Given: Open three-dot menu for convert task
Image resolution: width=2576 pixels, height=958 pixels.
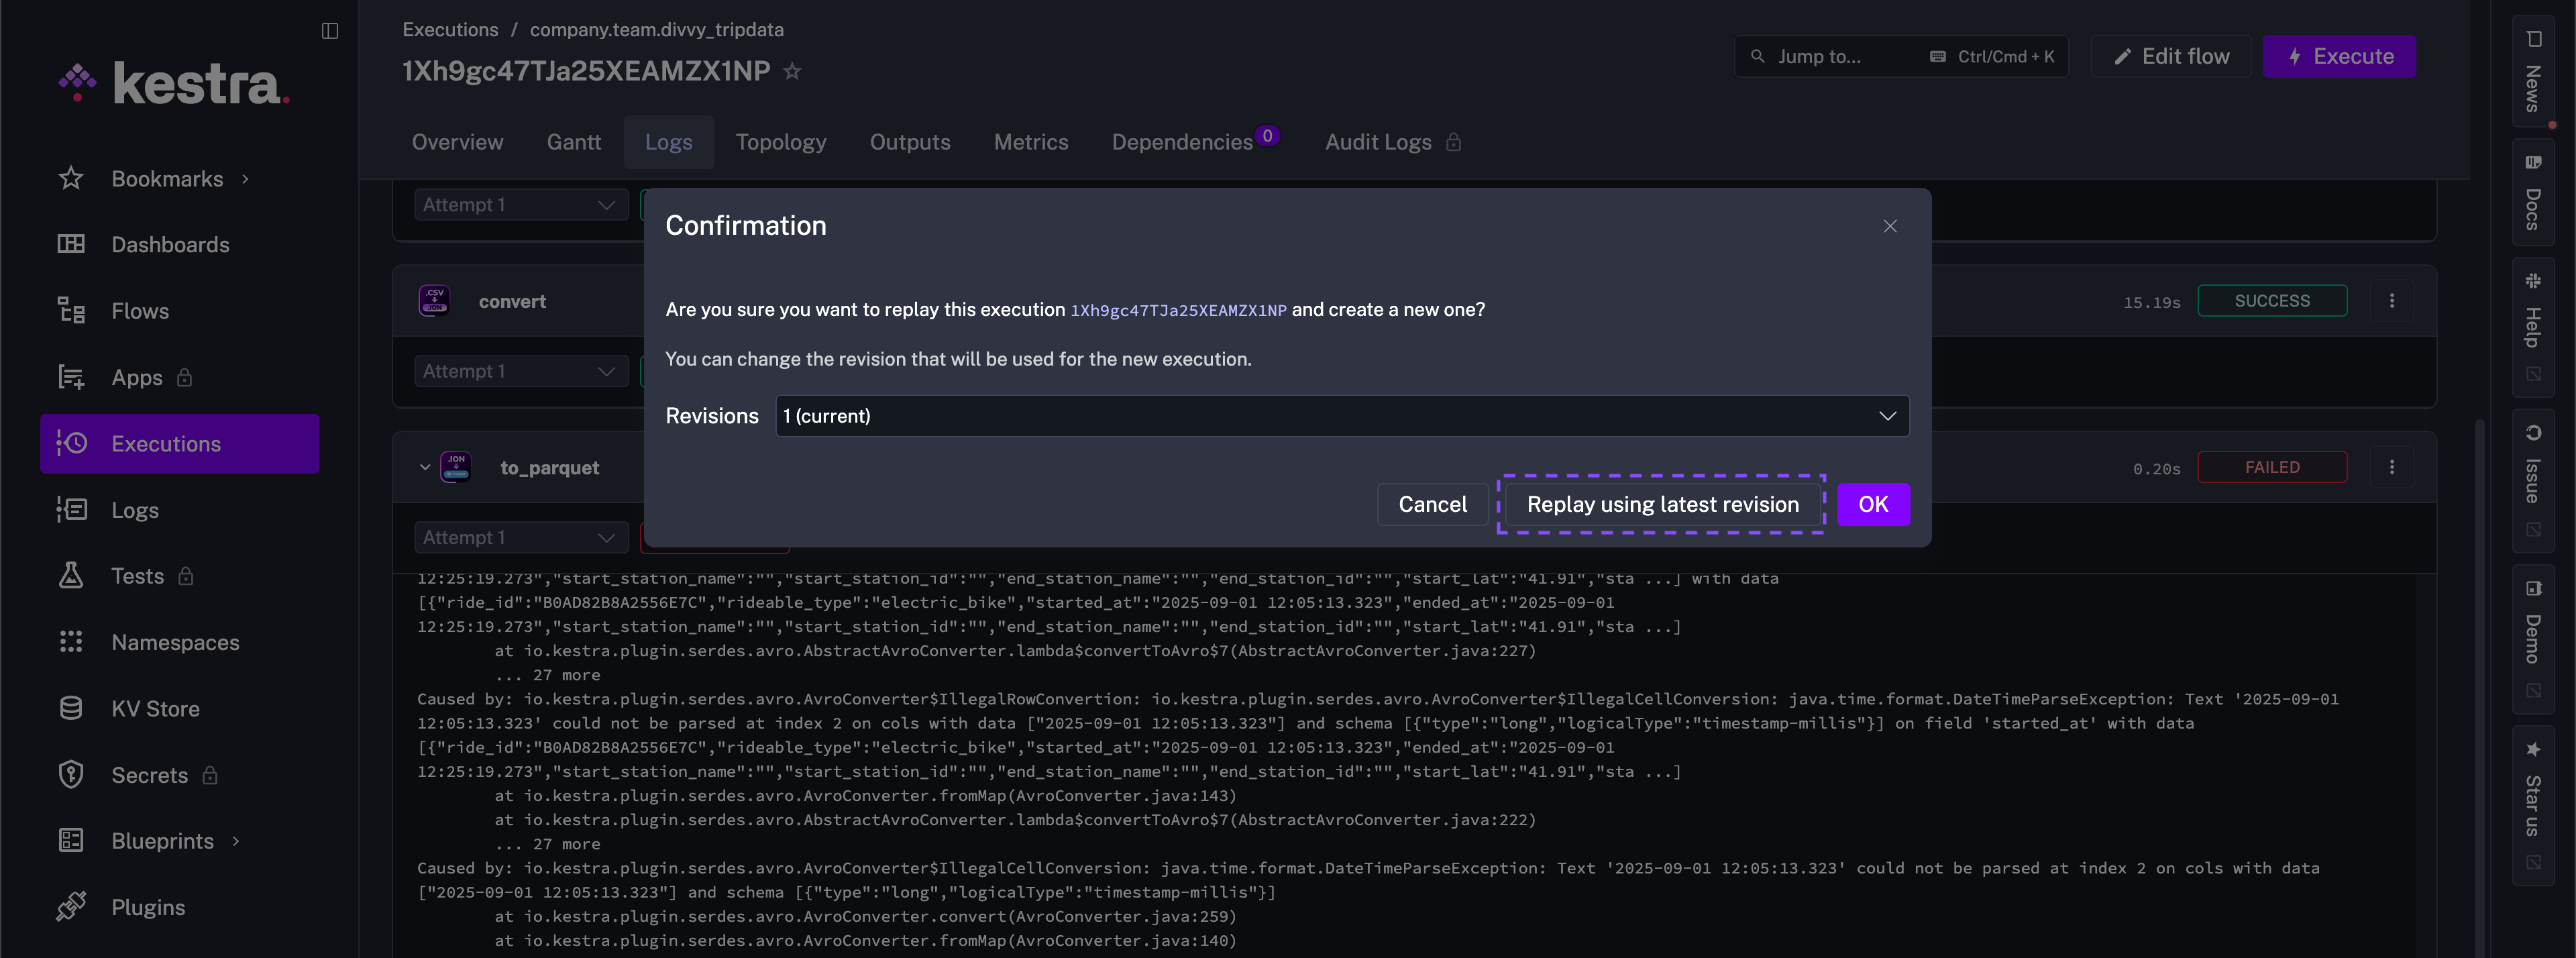Looking at the screenshot, I should (2391, 301).
